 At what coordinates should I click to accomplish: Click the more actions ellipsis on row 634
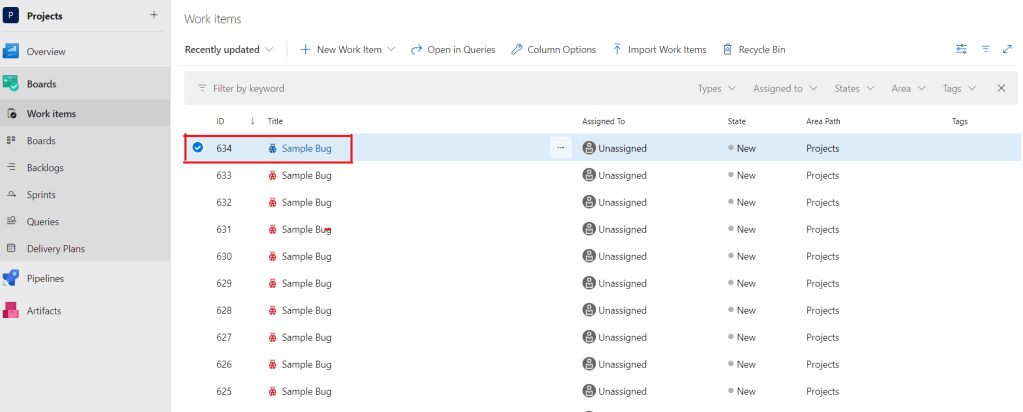pyautogui.click(x=560, y=148)
